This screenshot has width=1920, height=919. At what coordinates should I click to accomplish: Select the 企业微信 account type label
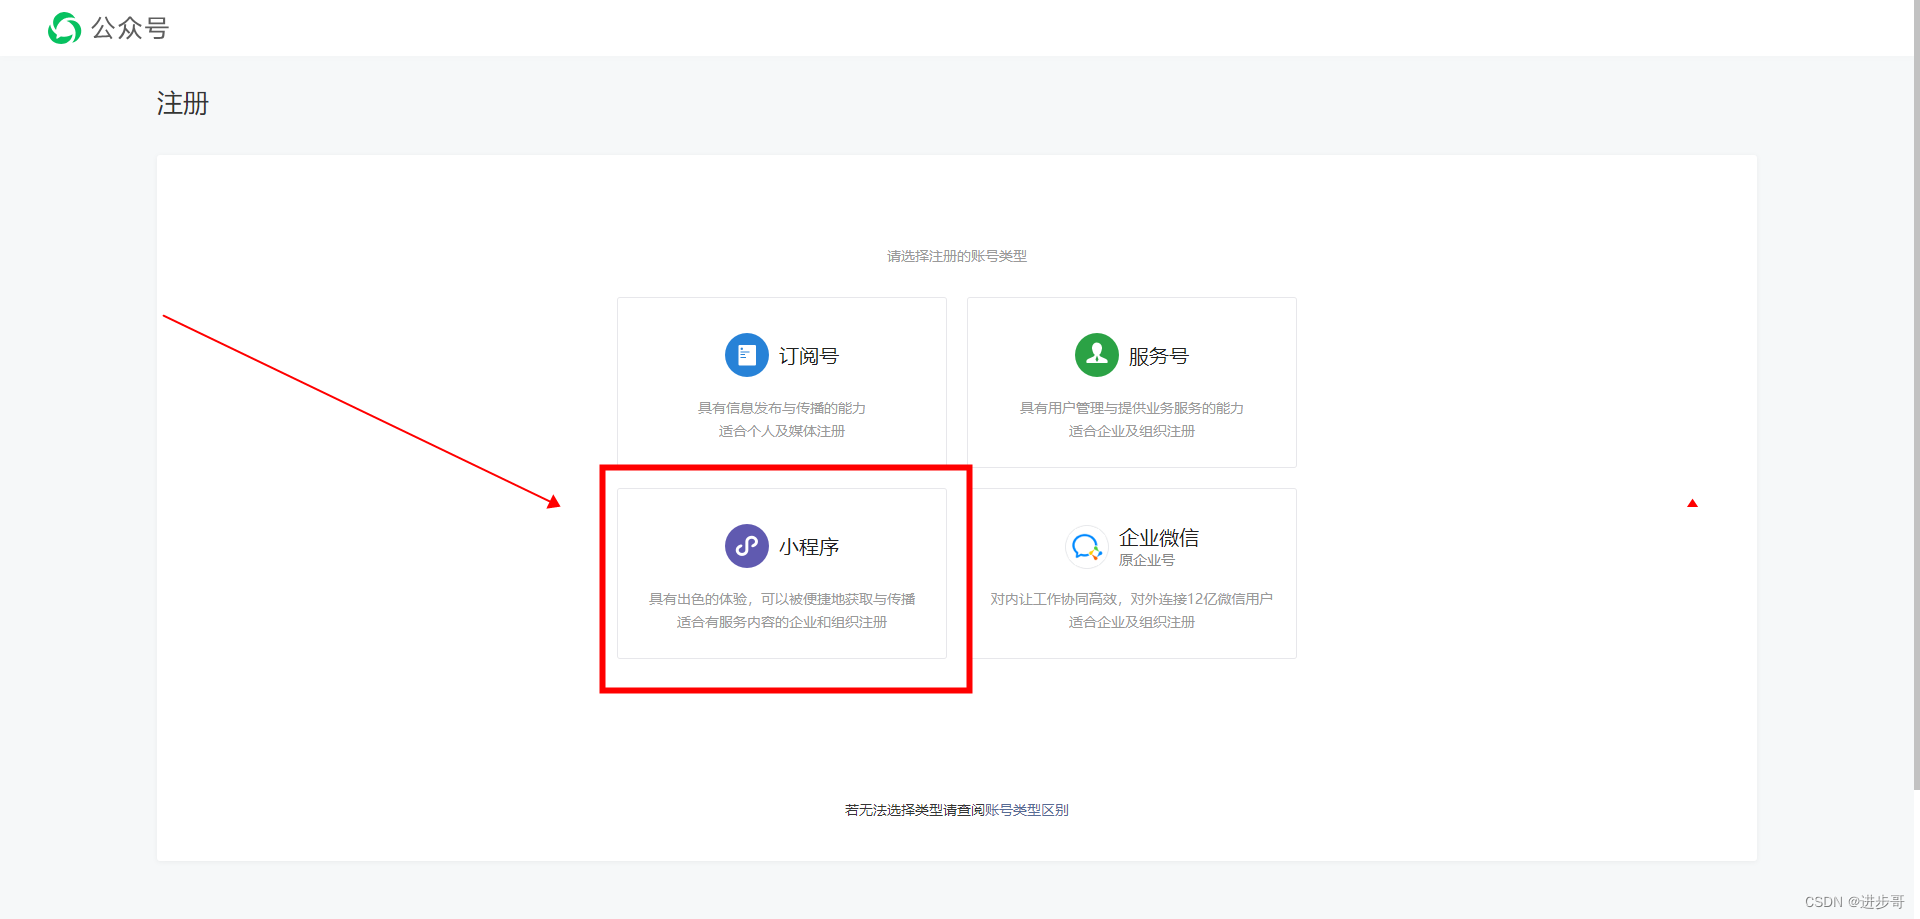(x=1159, y=538)
